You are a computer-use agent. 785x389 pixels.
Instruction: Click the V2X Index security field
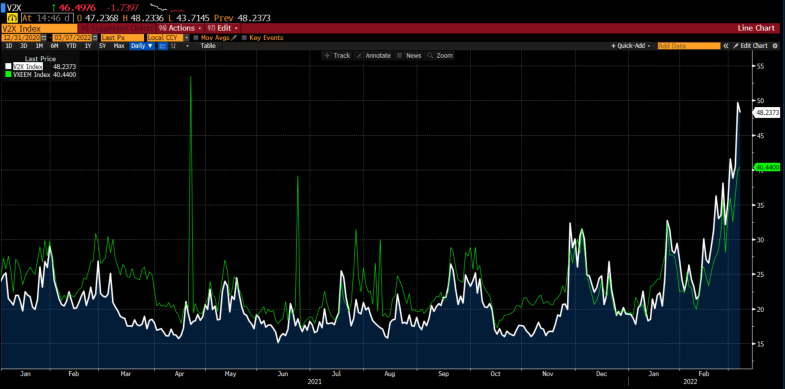(39, 29)
